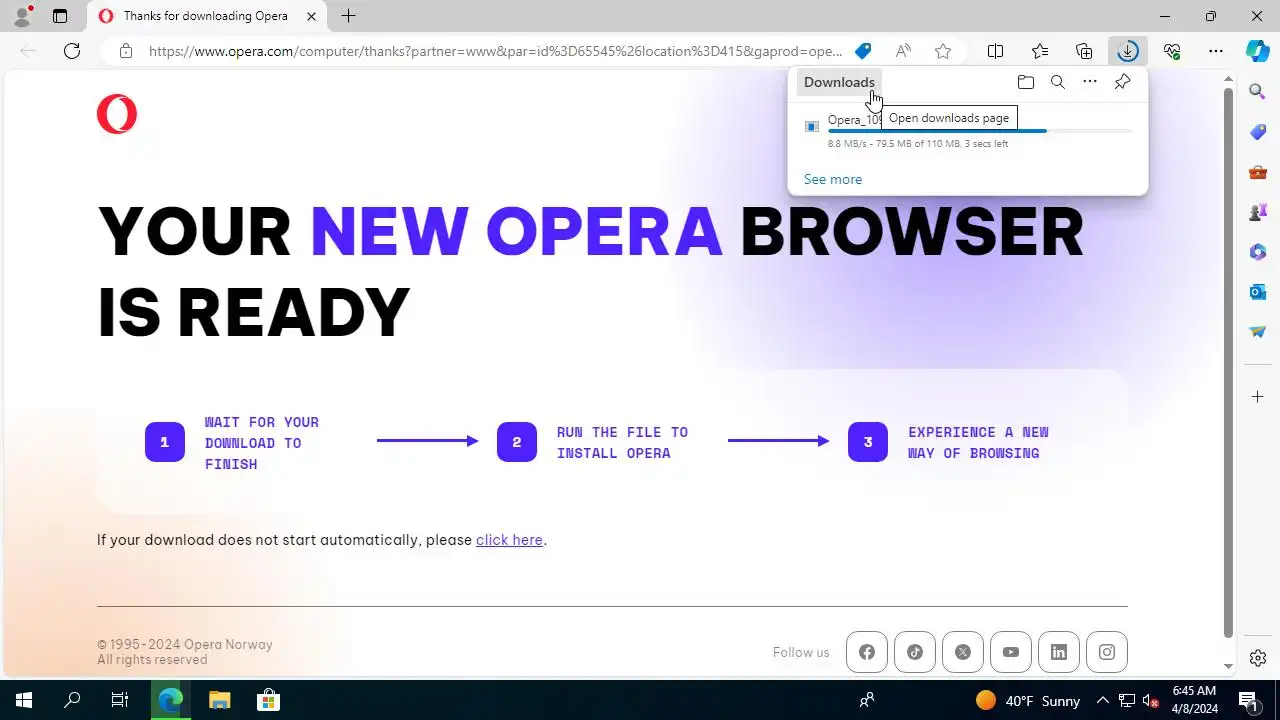Click the Downloads heading
Screen dimensions: 1280x720
click(x=839, y=82)
